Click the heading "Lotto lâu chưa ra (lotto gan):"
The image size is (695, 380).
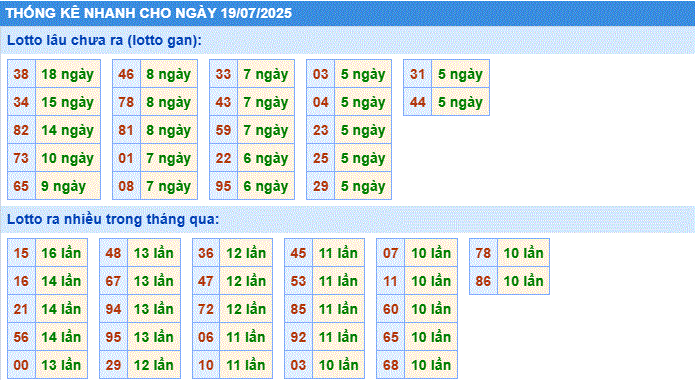pos(104,40)
